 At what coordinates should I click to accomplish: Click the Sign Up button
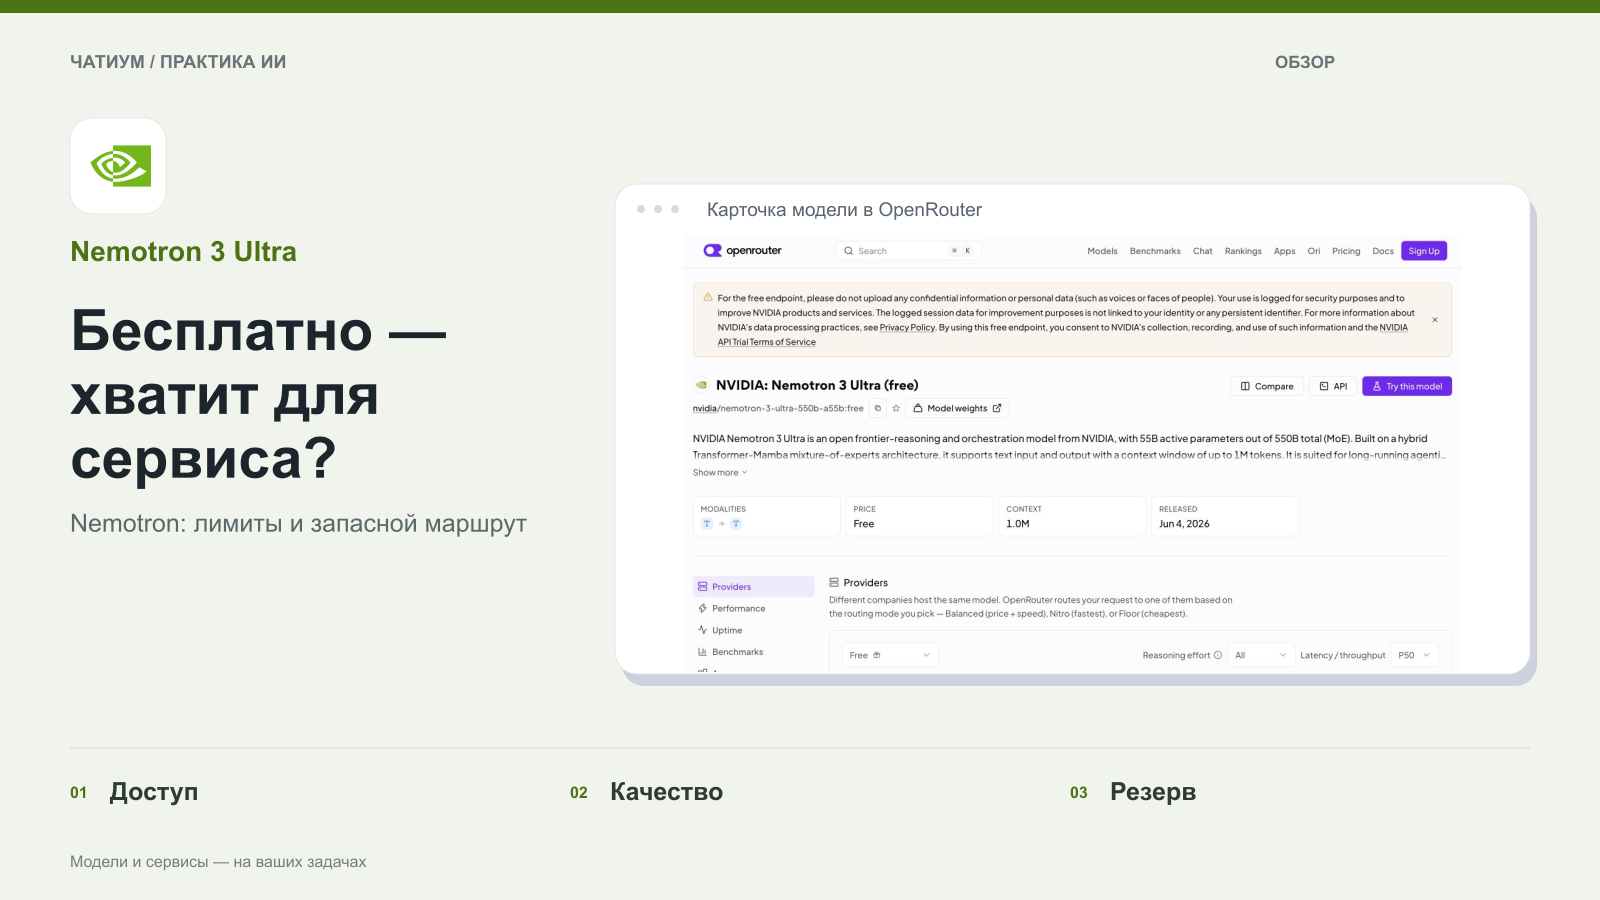tap(1424, 251)
